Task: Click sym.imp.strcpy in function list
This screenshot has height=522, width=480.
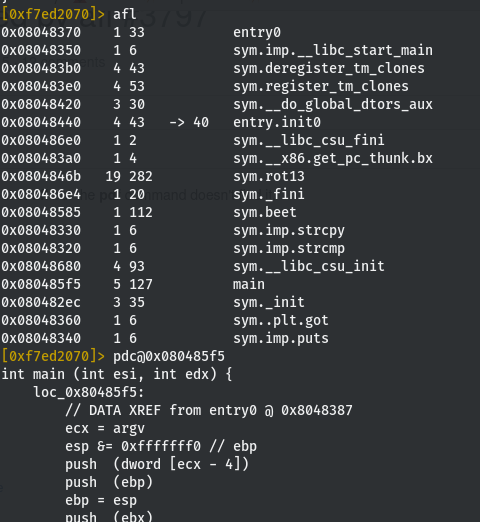Action: tap(289, 230)
